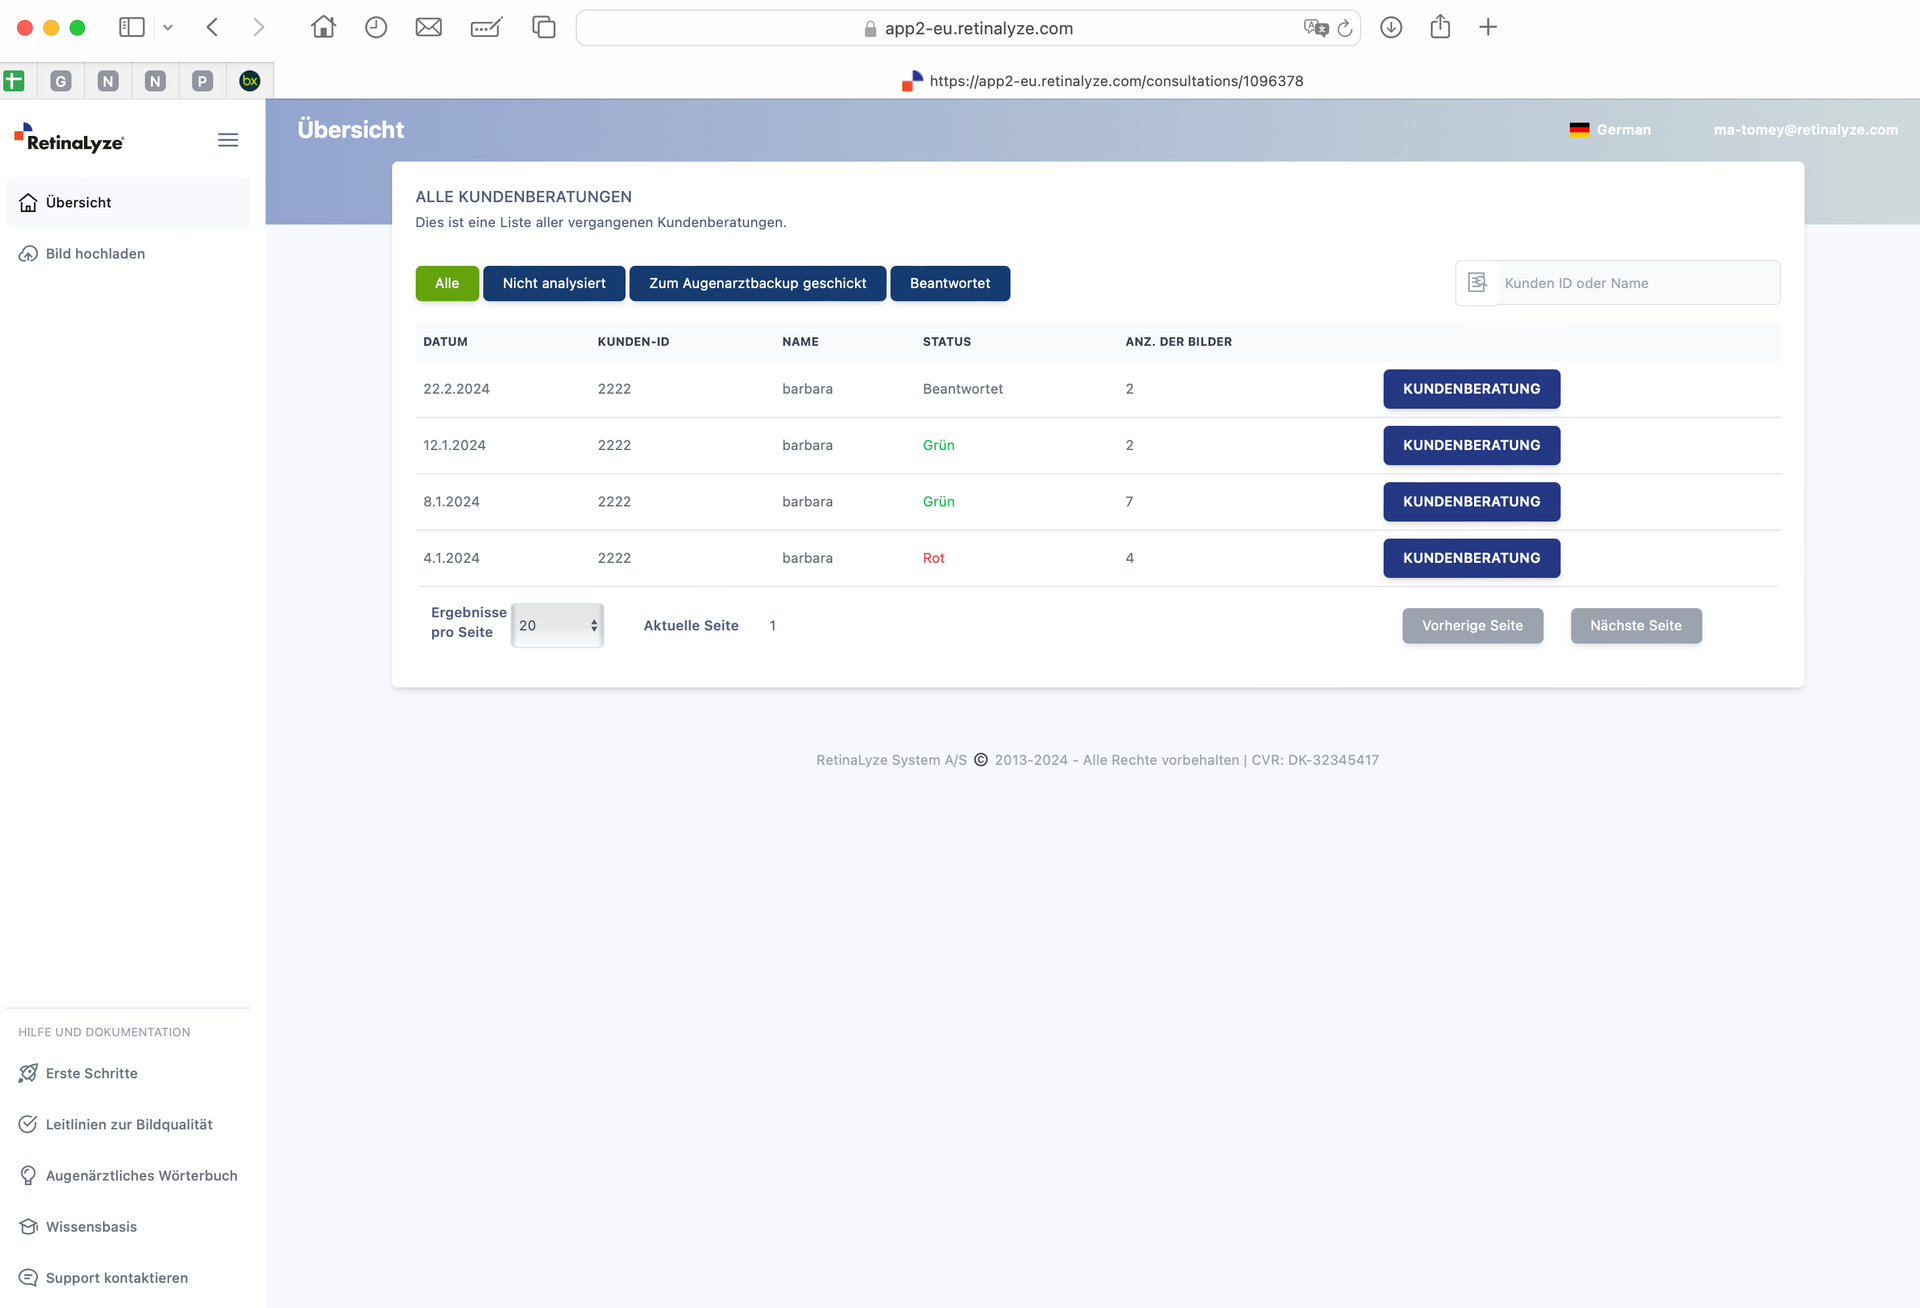This screenshot has width=1920, height=1308.
Task: Click Grün status in 12.1.2024 row
Action: (939, 445)
